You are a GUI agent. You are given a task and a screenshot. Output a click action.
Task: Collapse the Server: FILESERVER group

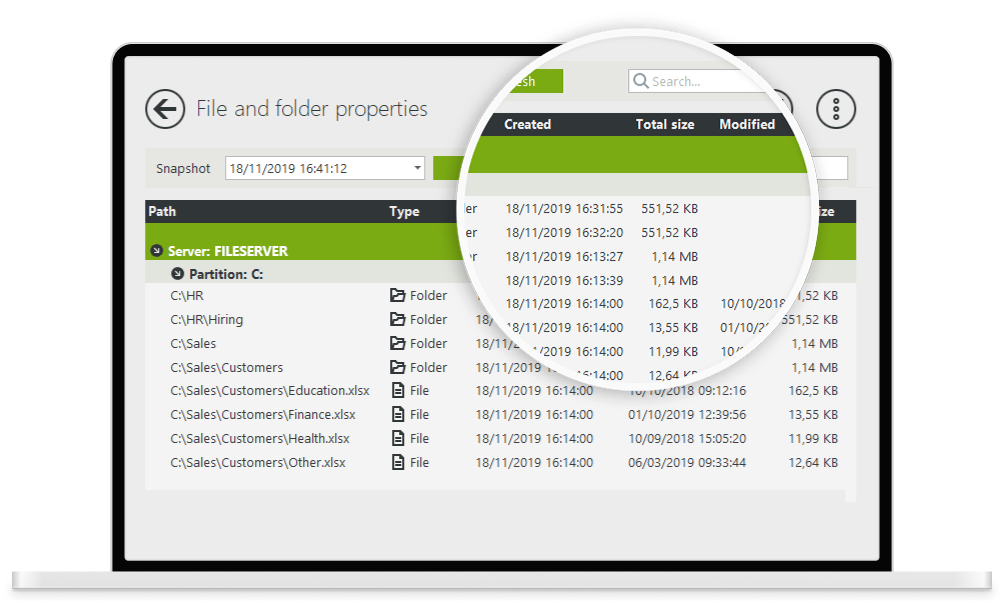click(x=156, y=251)
